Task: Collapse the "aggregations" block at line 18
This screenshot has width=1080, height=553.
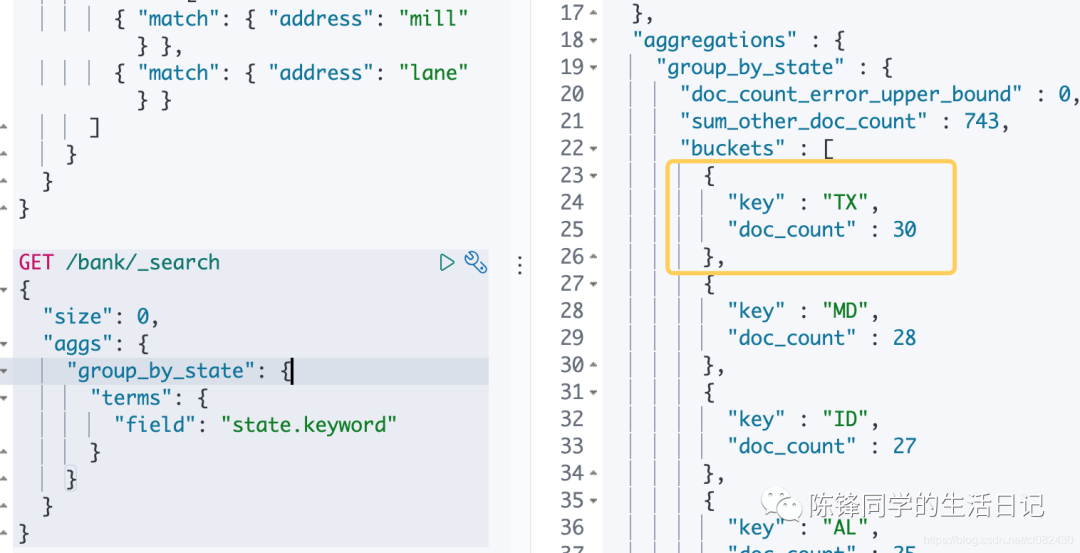Action: tap(594, 41)
